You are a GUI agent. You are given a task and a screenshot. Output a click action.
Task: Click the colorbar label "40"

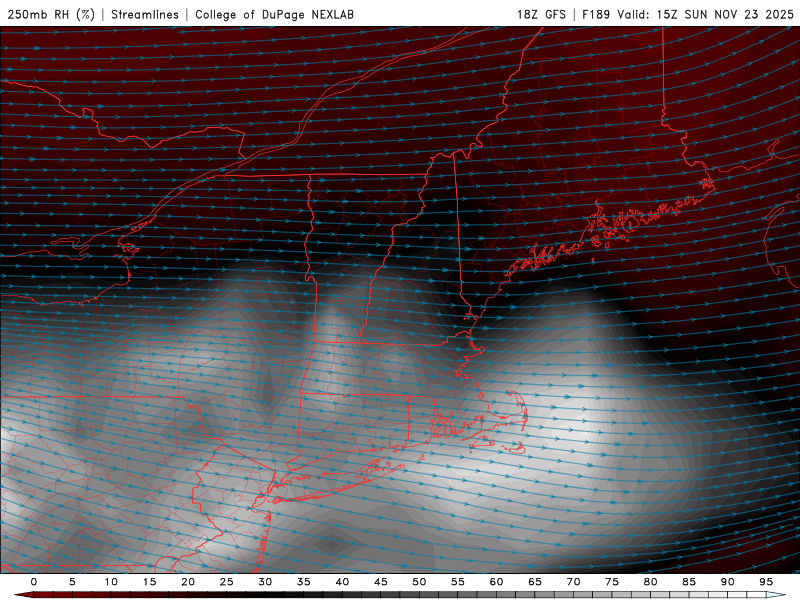pos(342,582)
